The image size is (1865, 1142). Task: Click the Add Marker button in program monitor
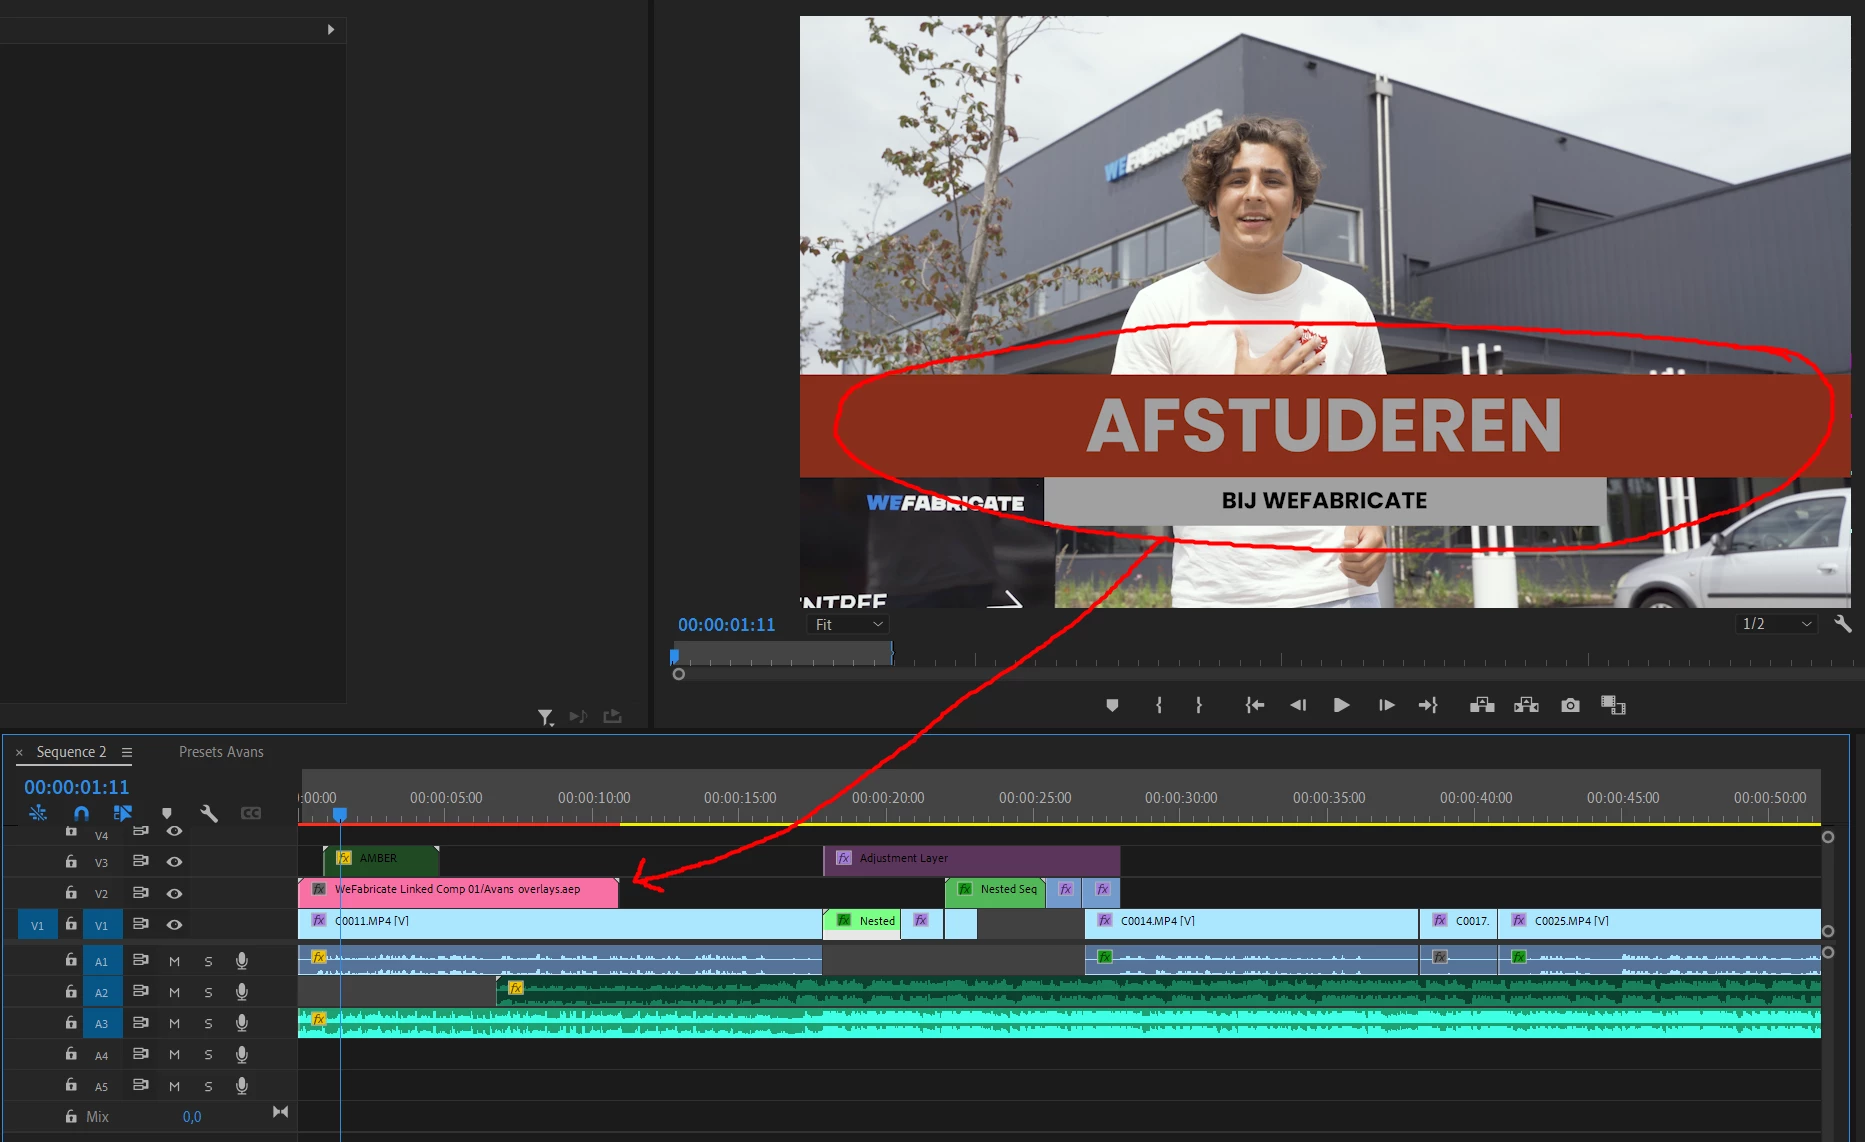(1112, 705)
